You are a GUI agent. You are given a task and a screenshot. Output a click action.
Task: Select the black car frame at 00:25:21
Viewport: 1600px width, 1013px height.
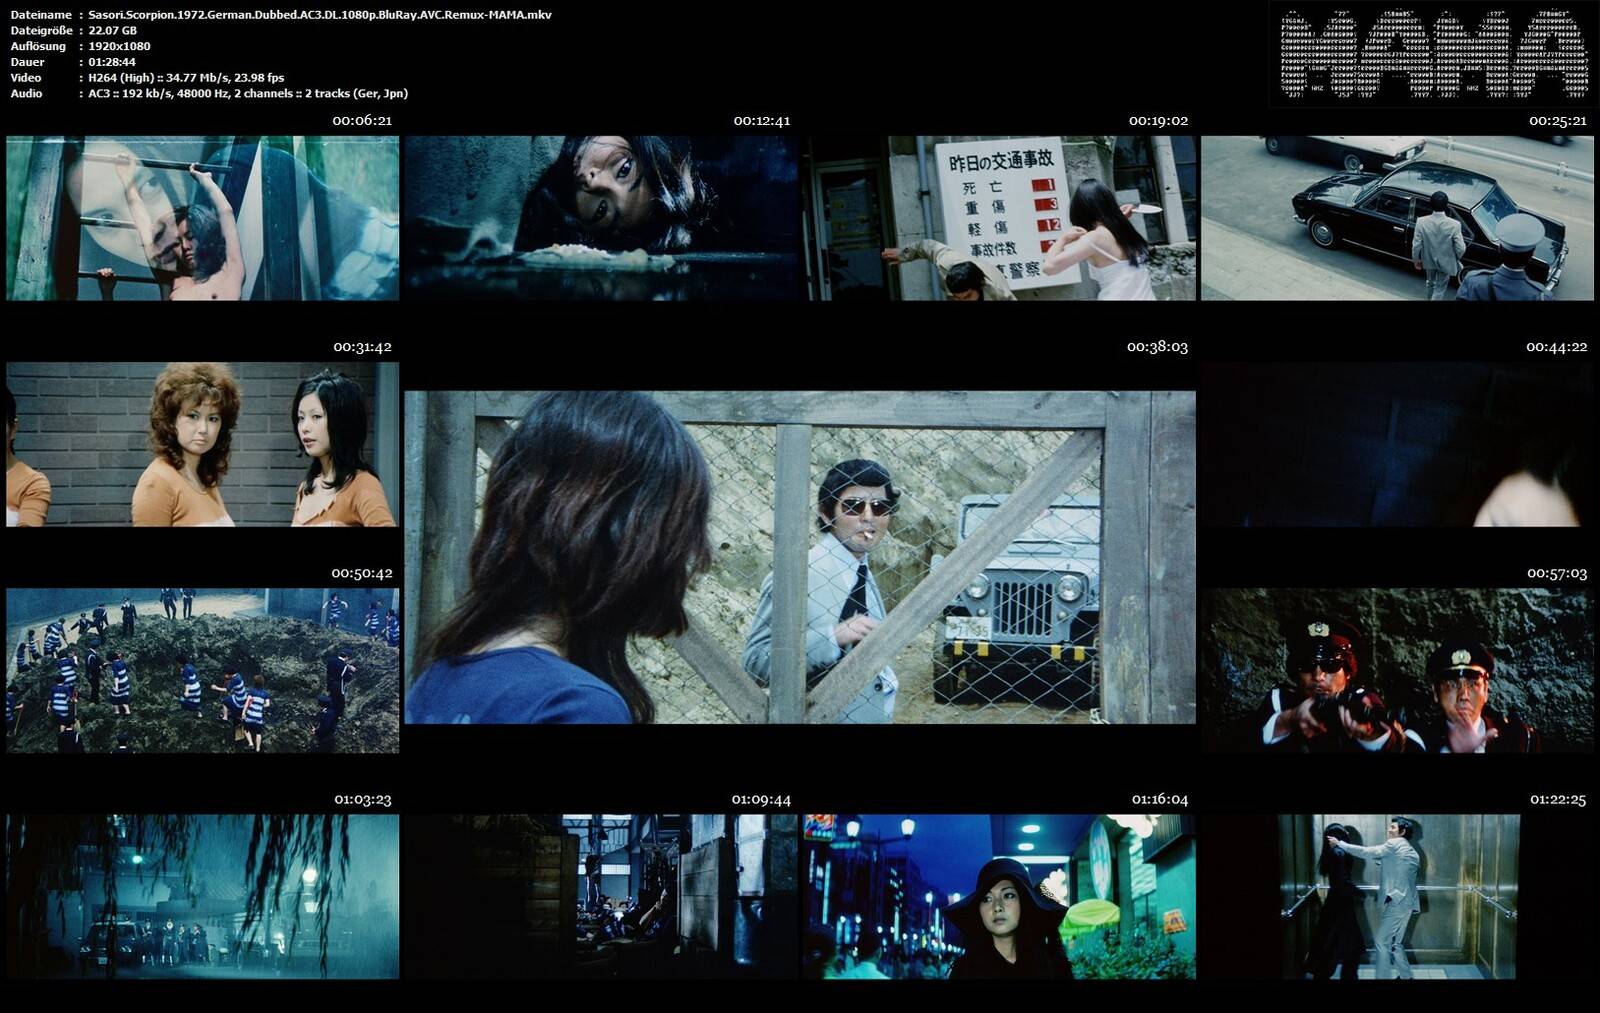(x=1397, y=218)
